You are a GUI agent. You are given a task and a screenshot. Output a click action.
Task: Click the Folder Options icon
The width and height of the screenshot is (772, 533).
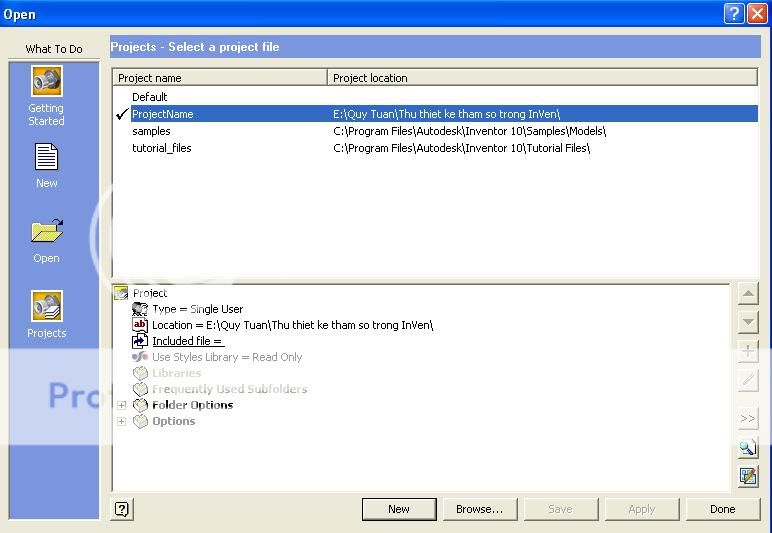click(x=140, y=405)
